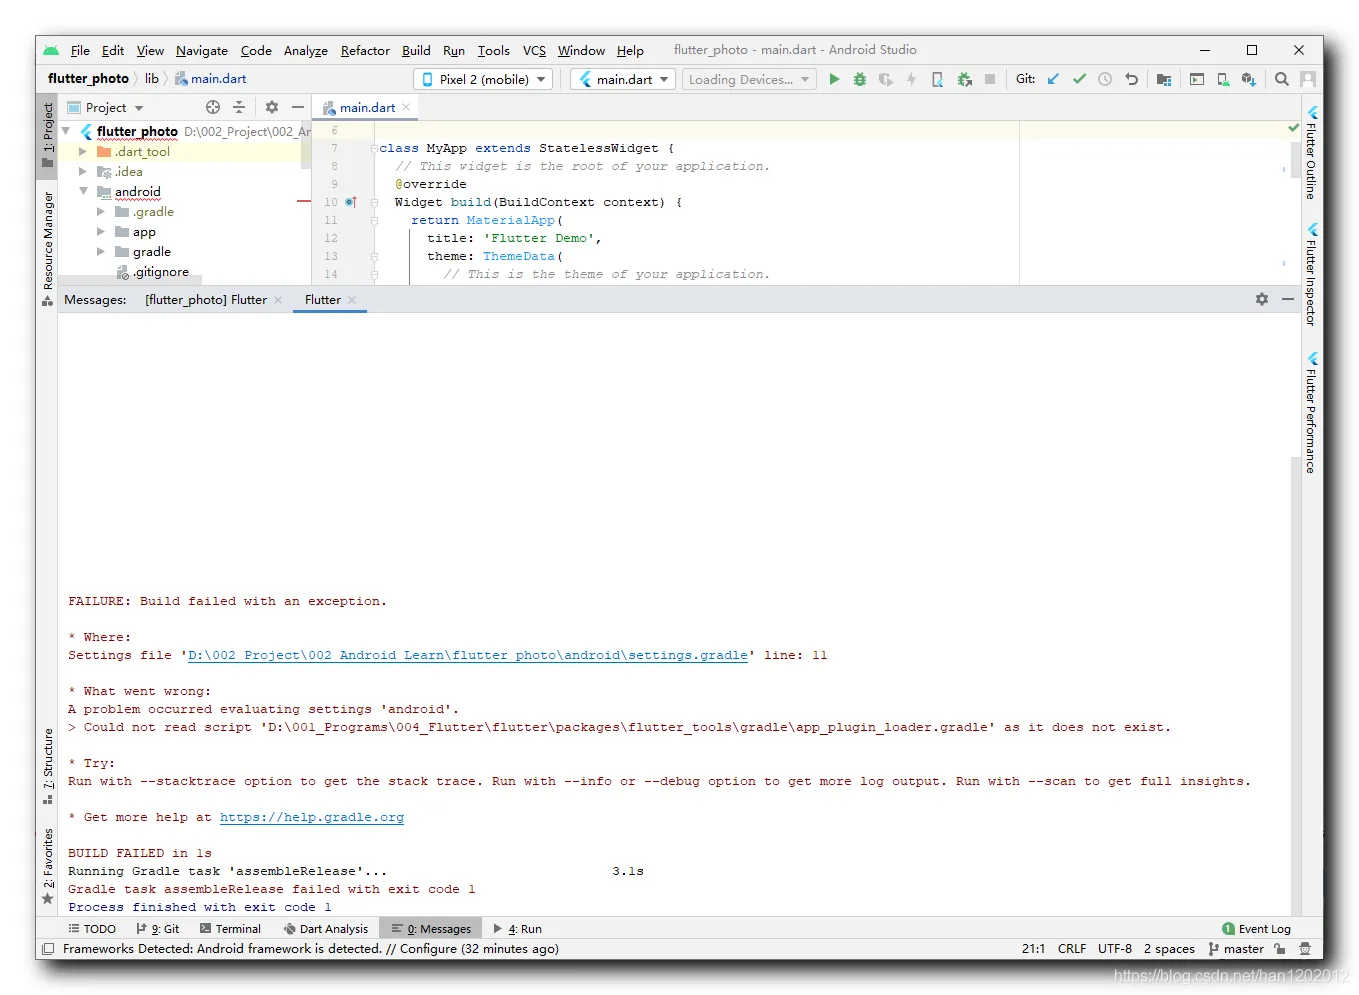Select the main.dart editor tab

(x=366, y=107)
